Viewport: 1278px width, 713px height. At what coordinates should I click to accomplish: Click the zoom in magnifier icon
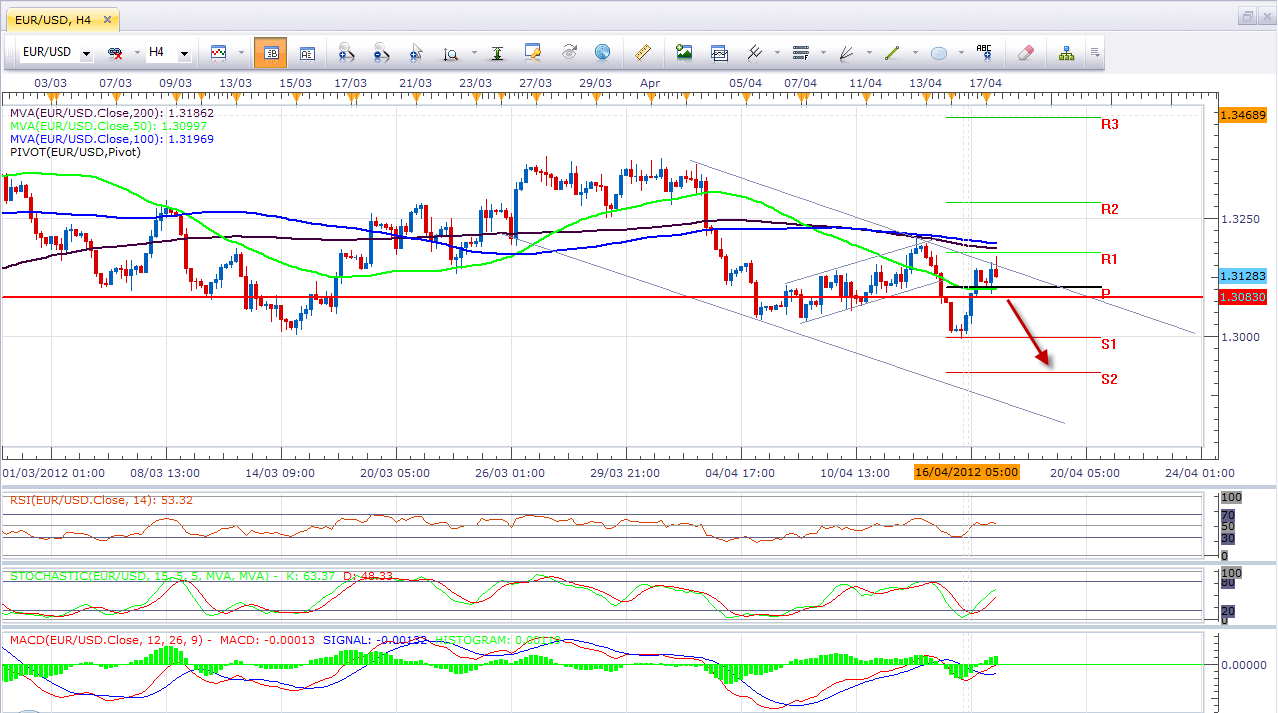click(347, 52)
